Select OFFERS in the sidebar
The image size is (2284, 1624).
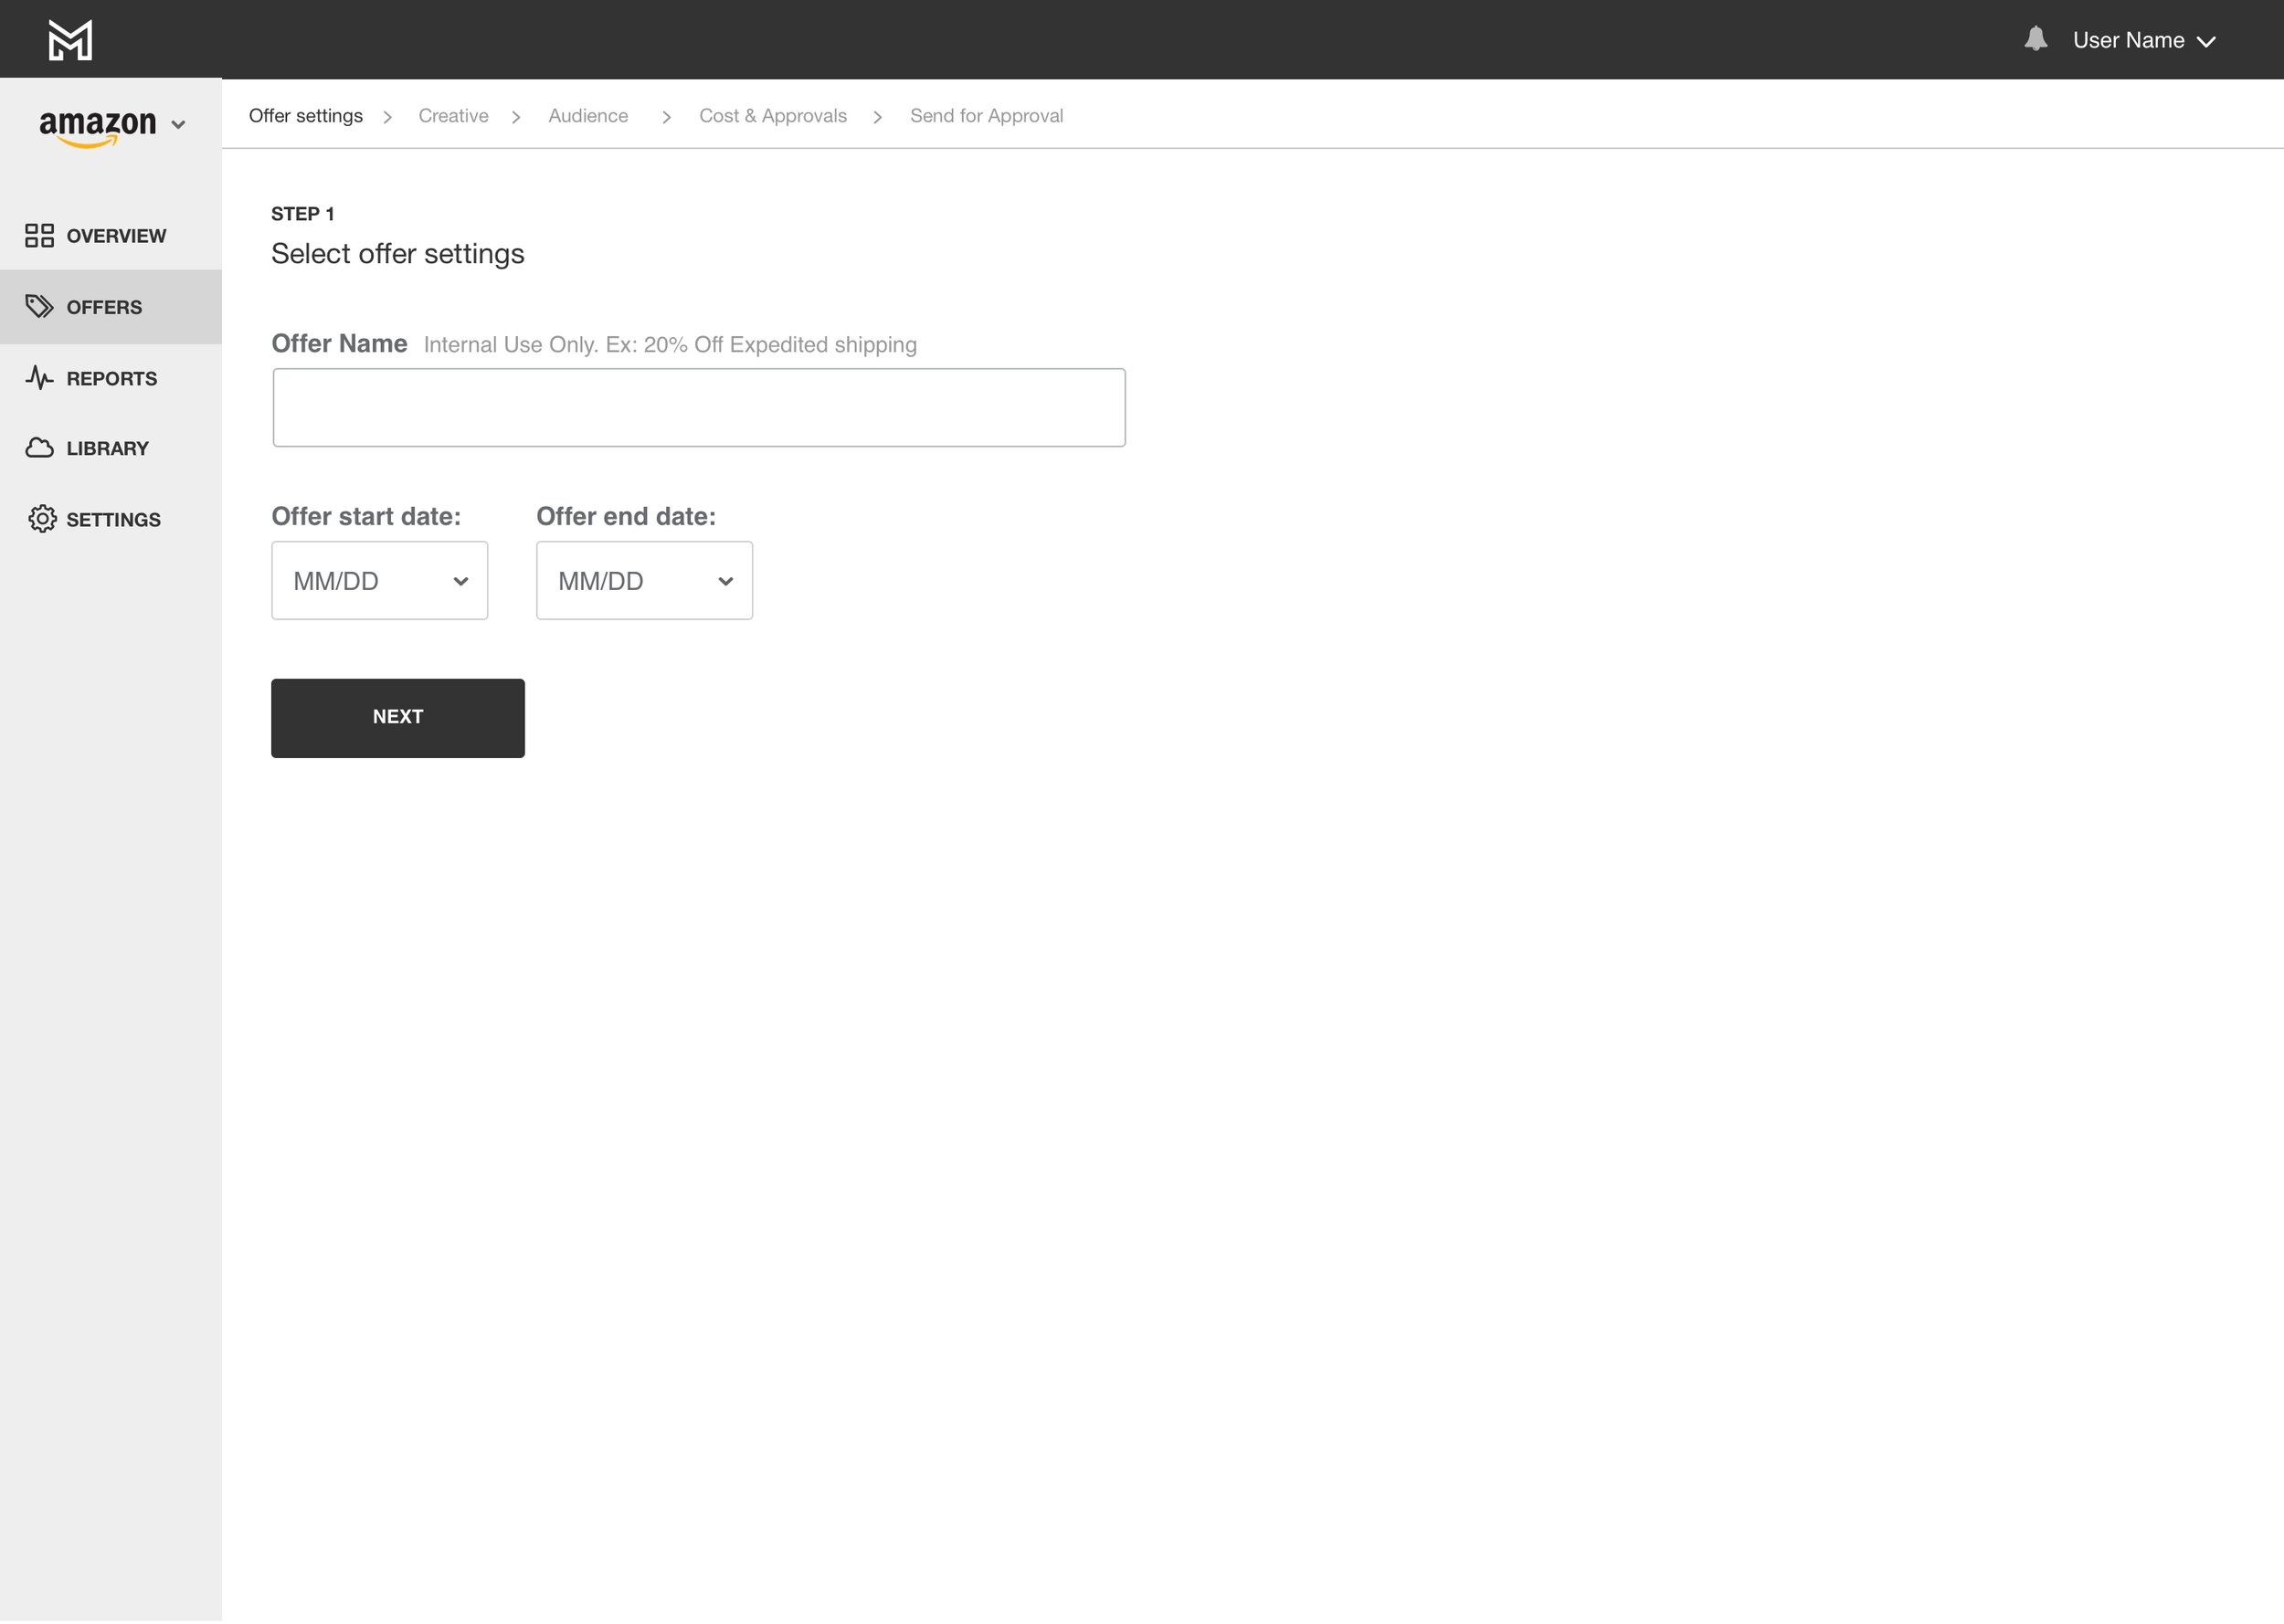(x=111, y=307)
